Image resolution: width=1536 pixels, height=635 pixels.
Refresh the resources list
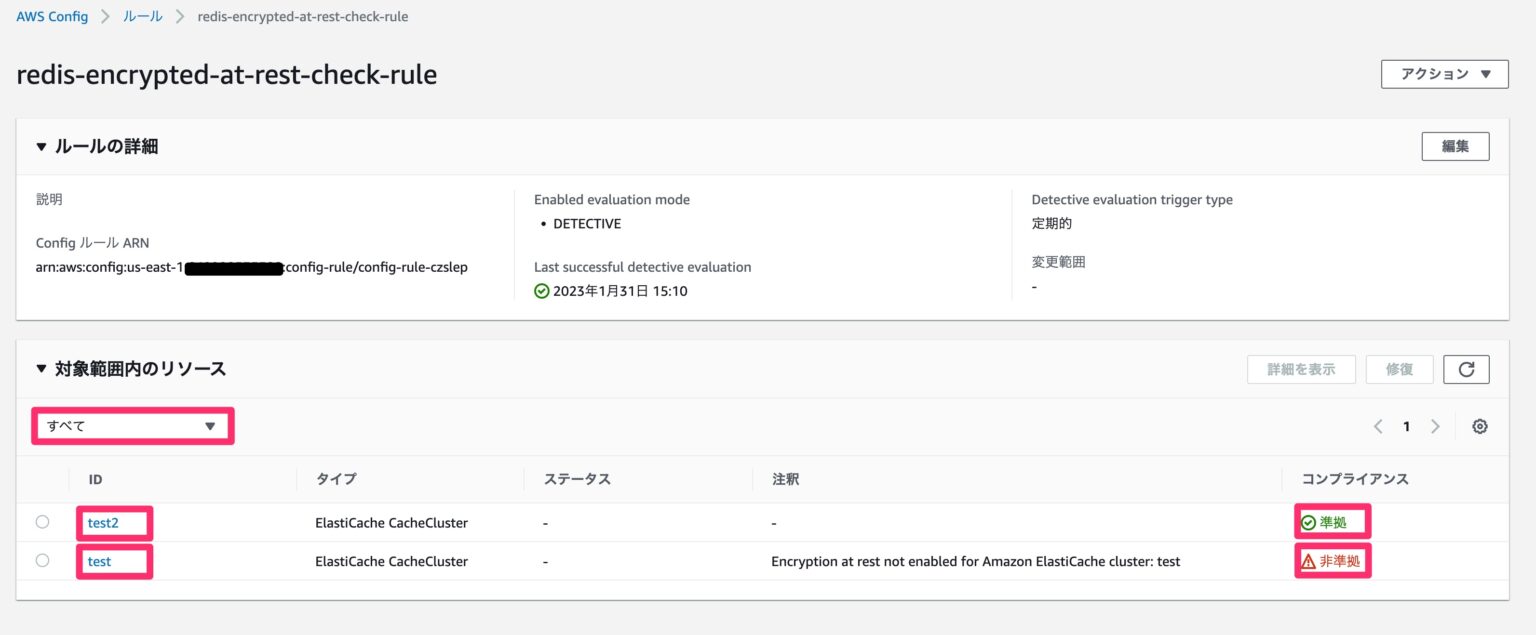(x=1467, y=368)
